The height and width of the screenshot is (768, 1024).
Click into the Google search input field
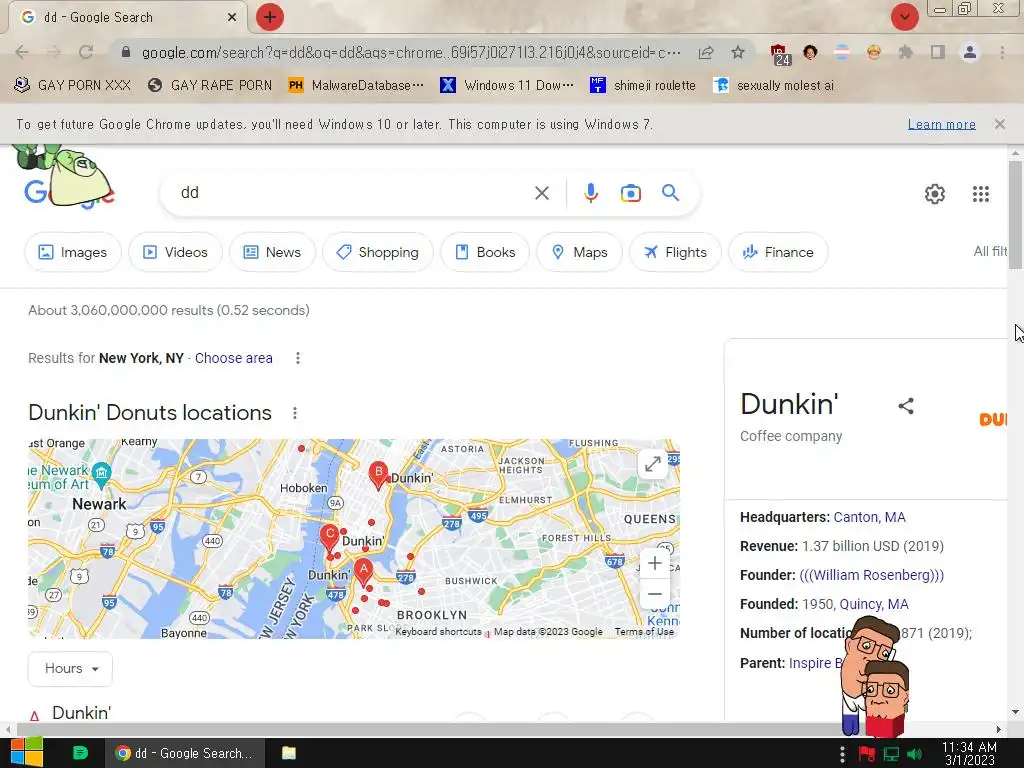coord(353,193)
